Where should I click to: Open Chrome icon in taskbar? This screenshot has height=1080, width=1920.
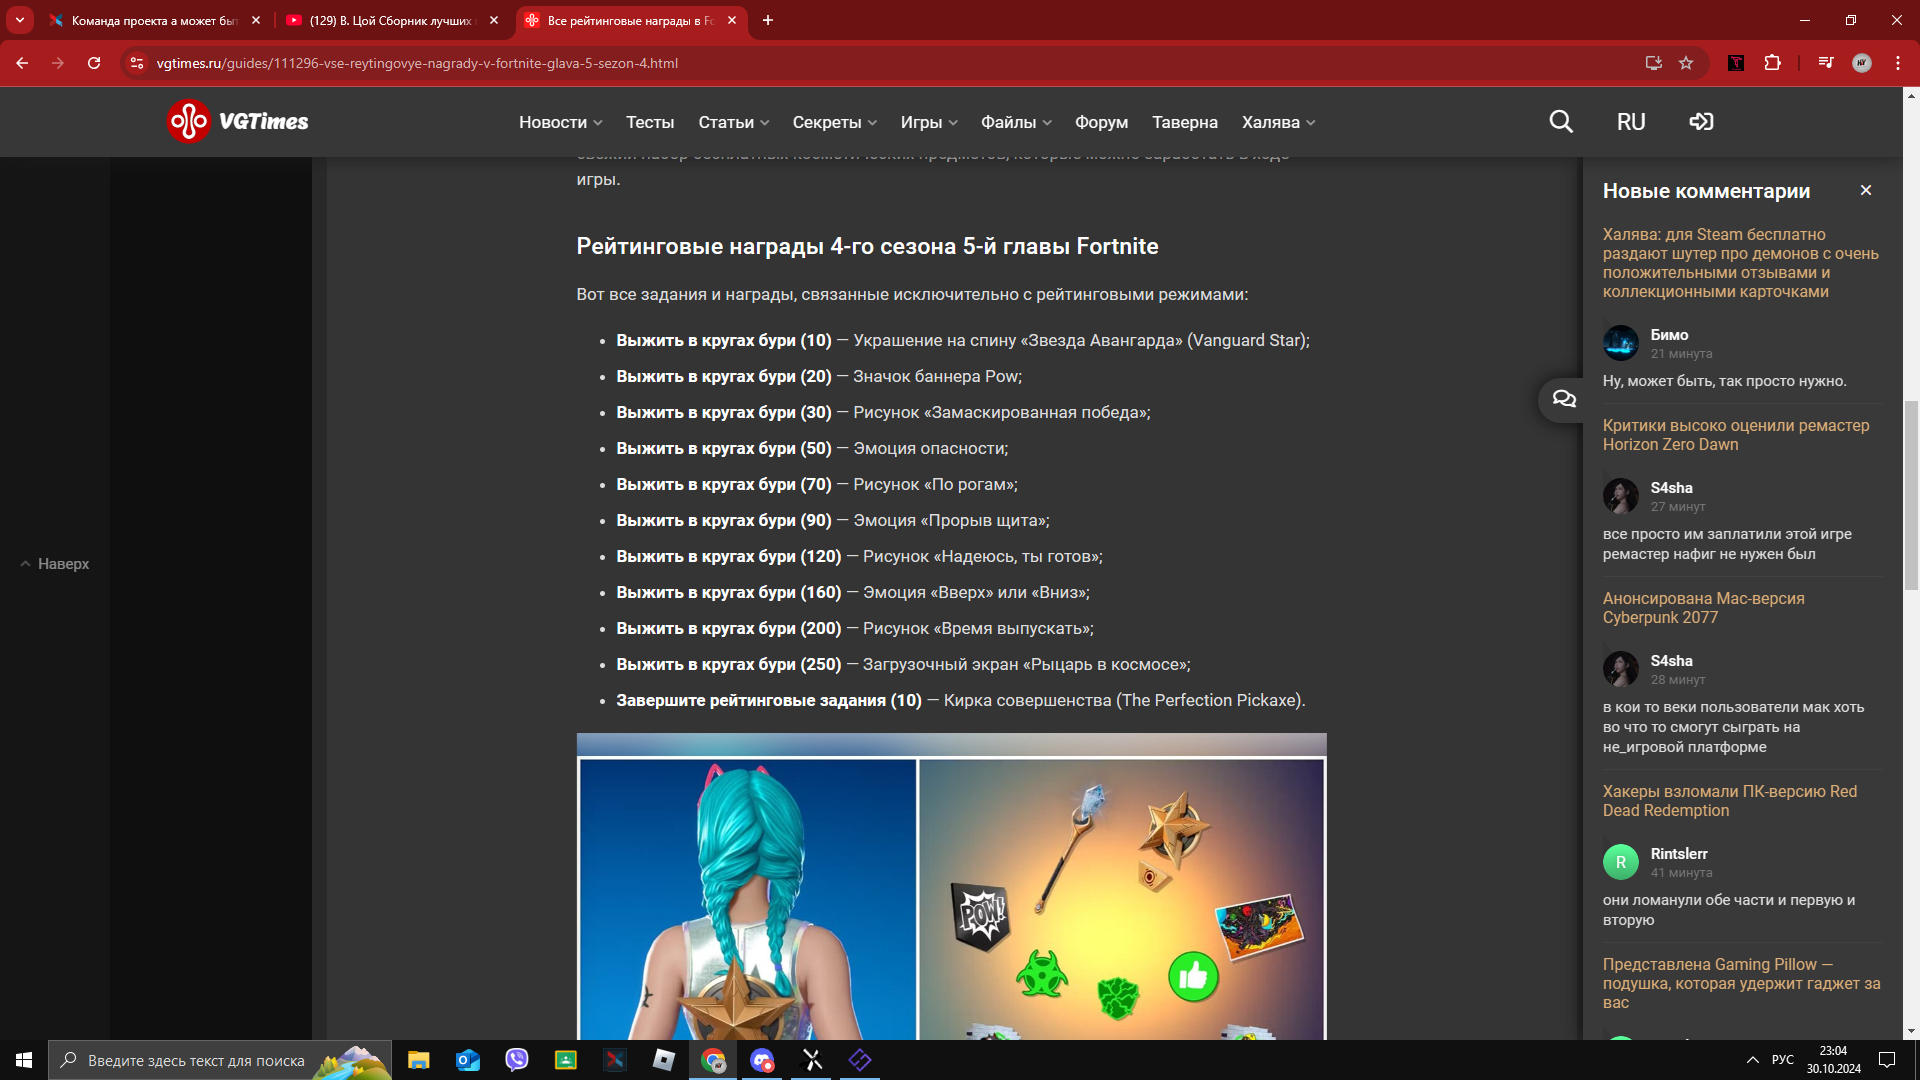click(x=713, y=1060)
